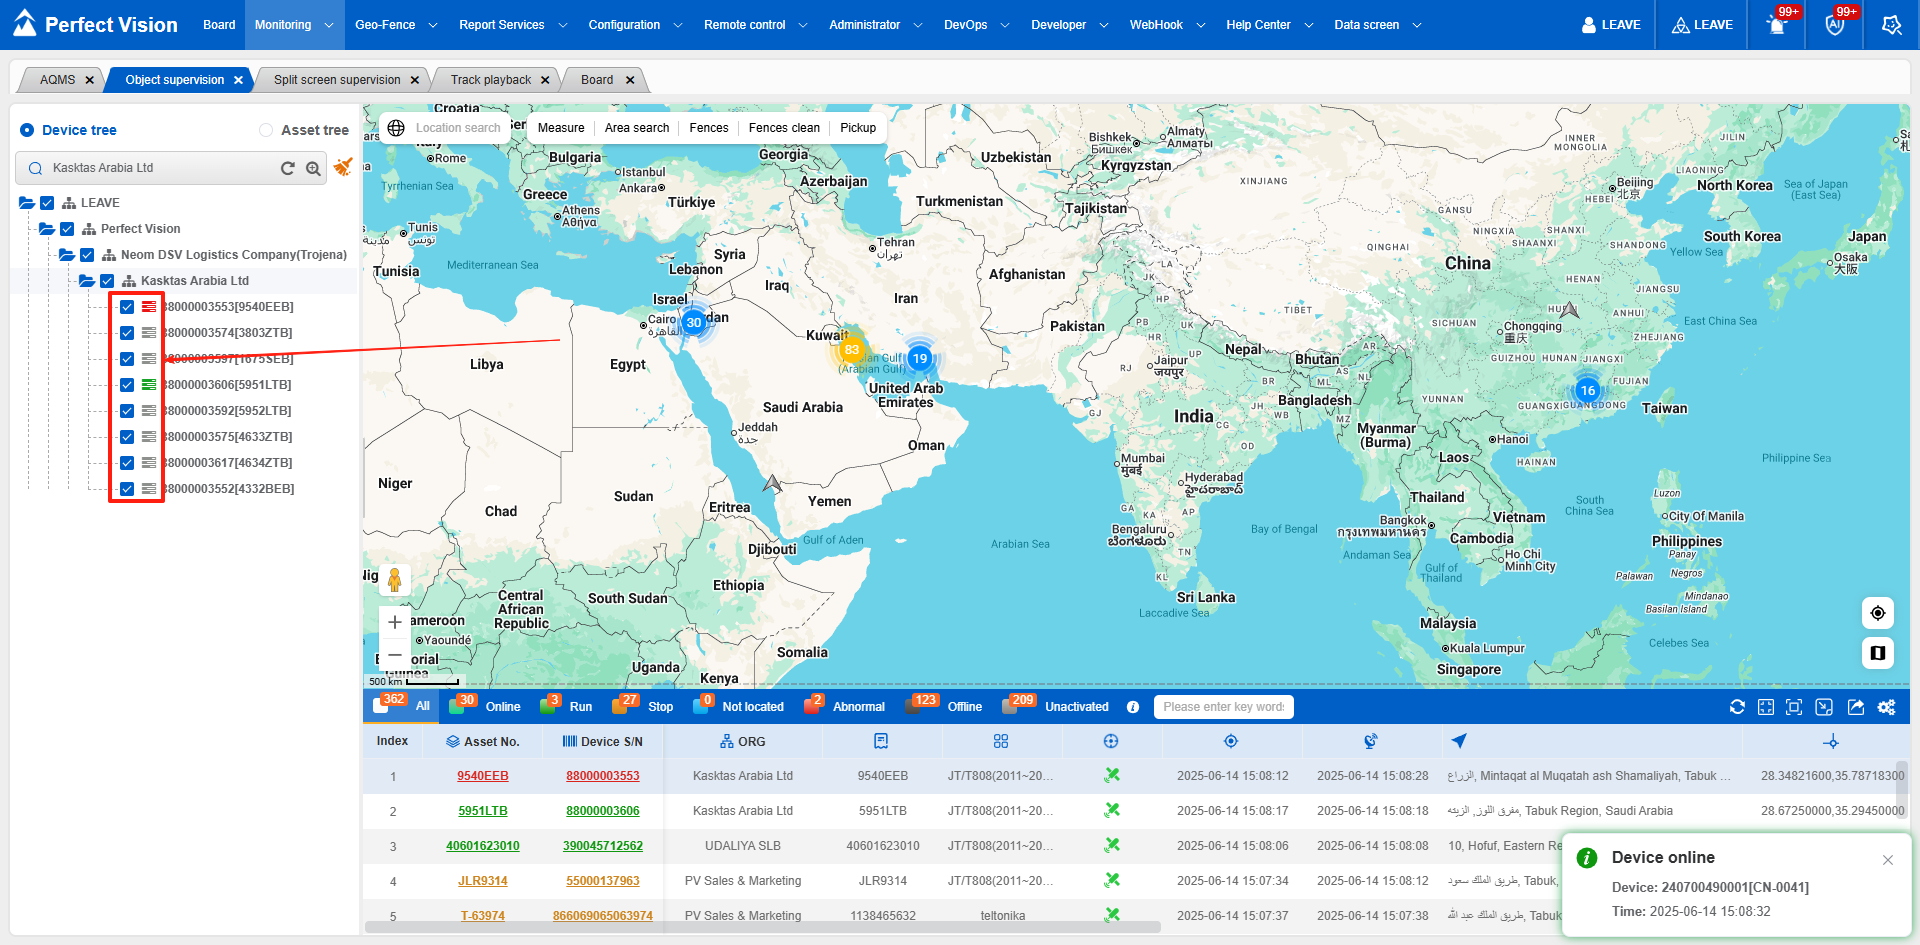
Task: Click the keyword search input field
Action: 1223,707
